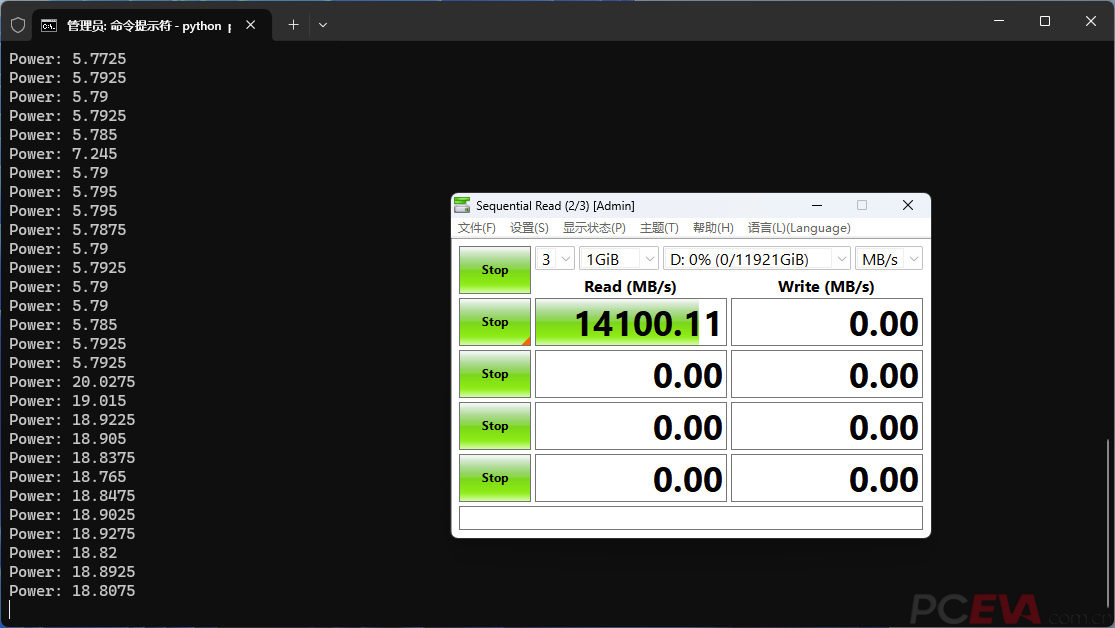Open the 显示状态(P) menu
This screenshot has width=1115, height=628.
click(x=594, y=228)
